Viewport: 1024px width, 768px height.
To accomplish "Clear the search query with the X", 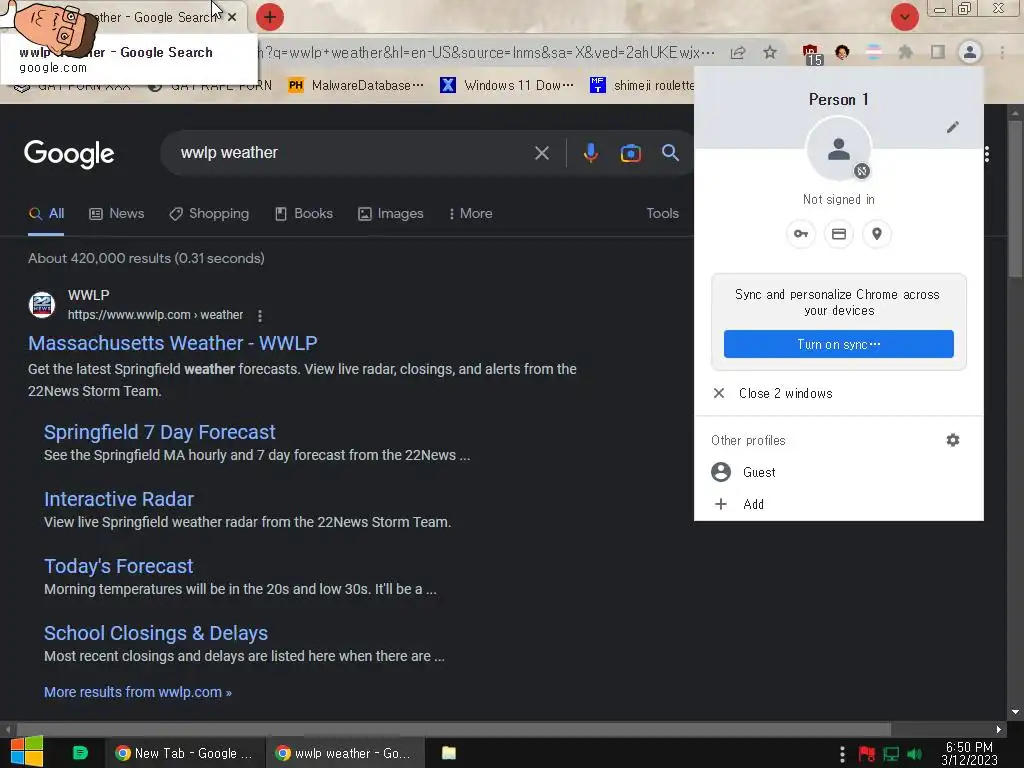I will (x=541, y=153).
